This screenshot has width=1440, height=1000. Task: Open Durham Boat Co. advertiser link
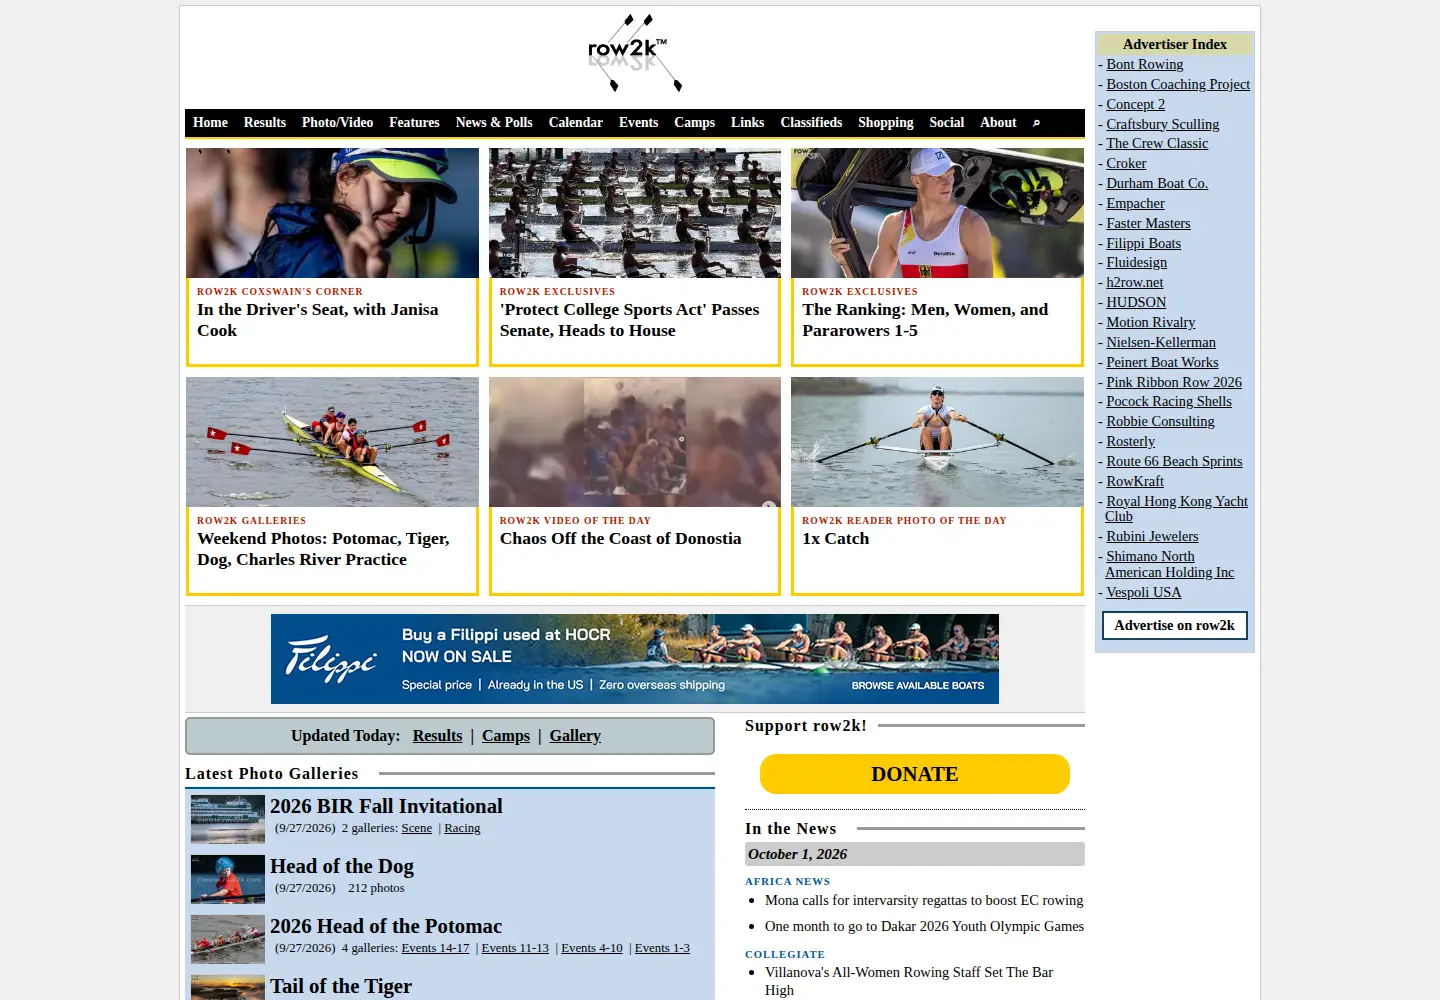[1157, 183]
